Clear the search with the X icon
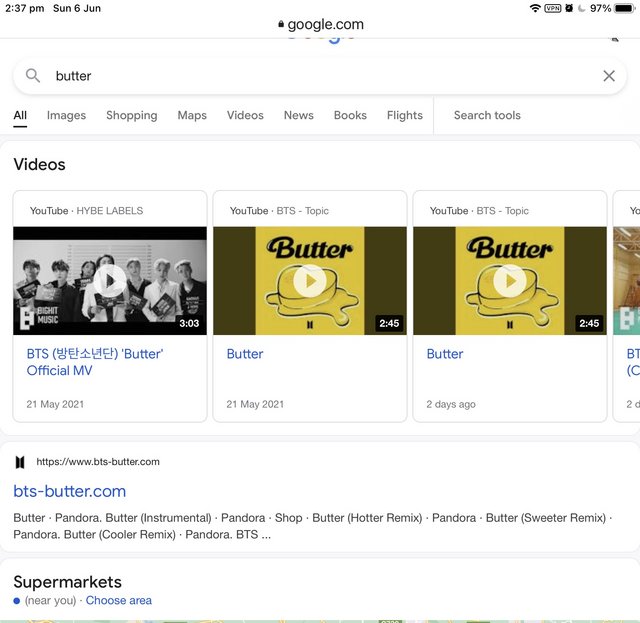Image resolution: width=640 pixels, height=623 pixels. 609,76
